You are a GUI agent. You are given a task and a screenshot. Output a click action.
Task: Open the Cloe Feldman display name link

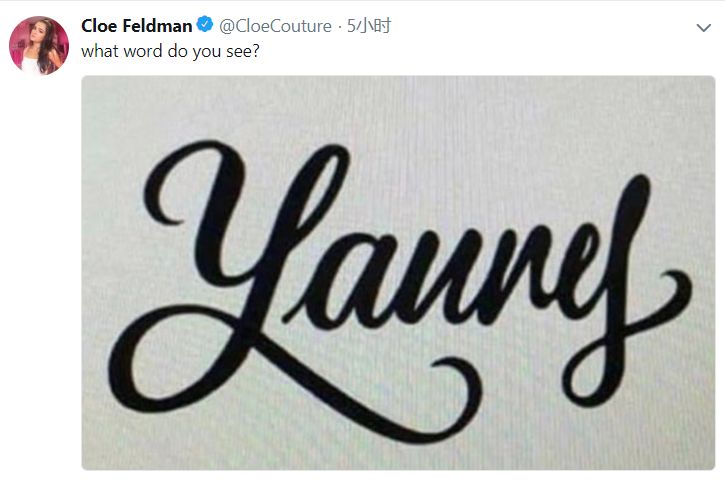136,25
